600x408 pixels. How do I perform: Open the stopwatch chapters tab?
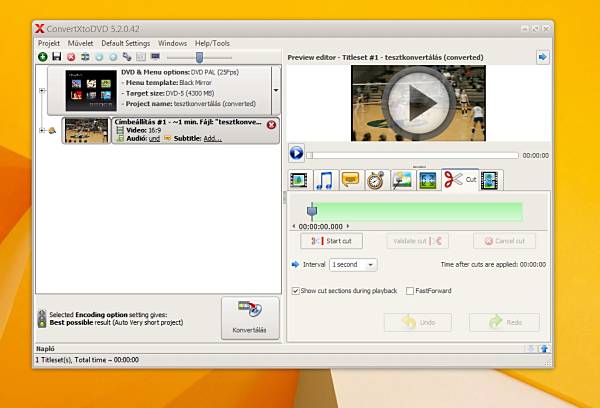tap(376, 180)
